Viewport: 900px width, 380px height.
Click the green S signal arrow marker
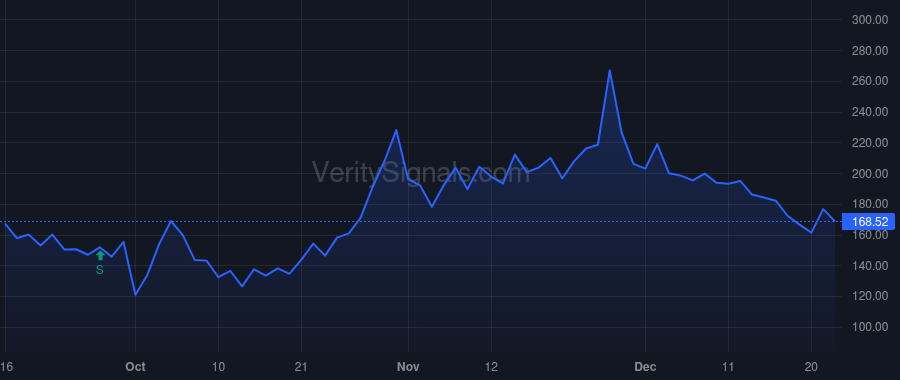100,255
